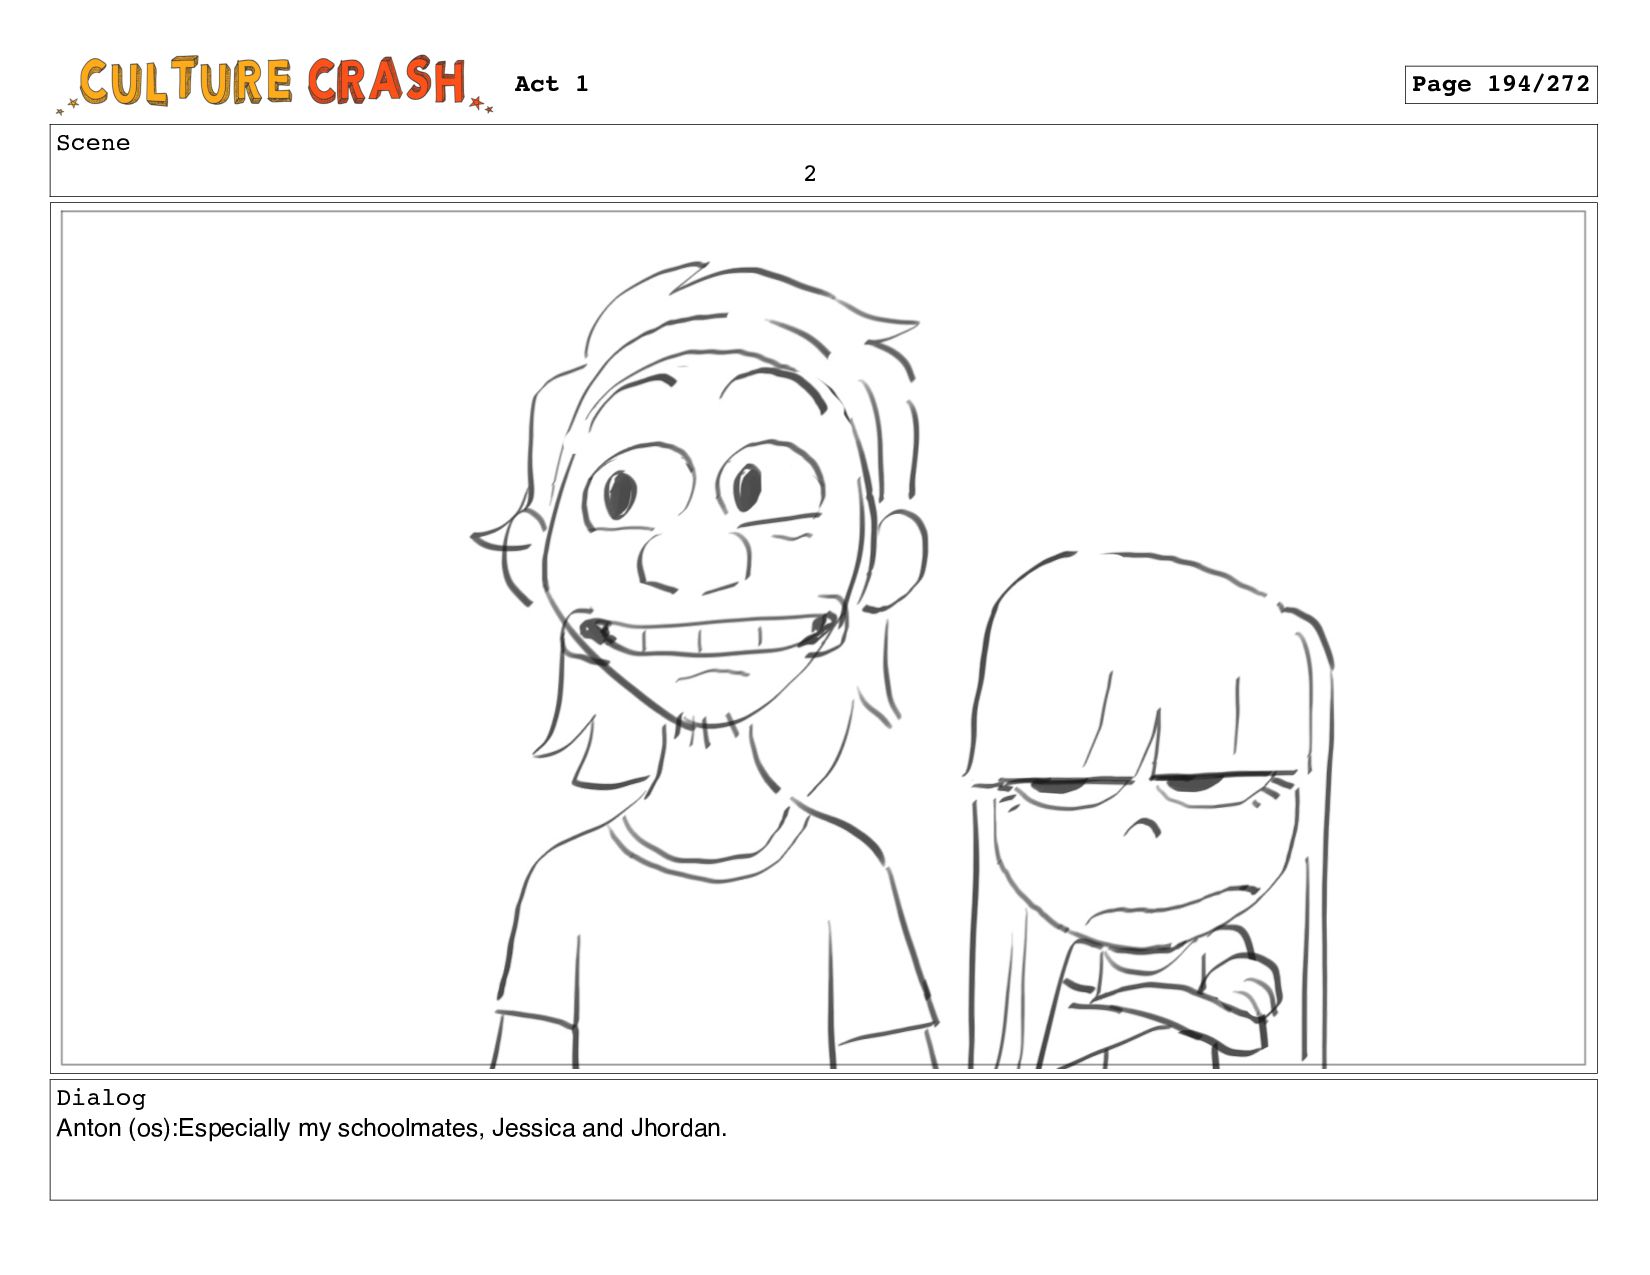Image resolution: width=1650 pixels, height=1275 pixels.
Task: Select scene number '2'
Action: [x=810, y=174]
